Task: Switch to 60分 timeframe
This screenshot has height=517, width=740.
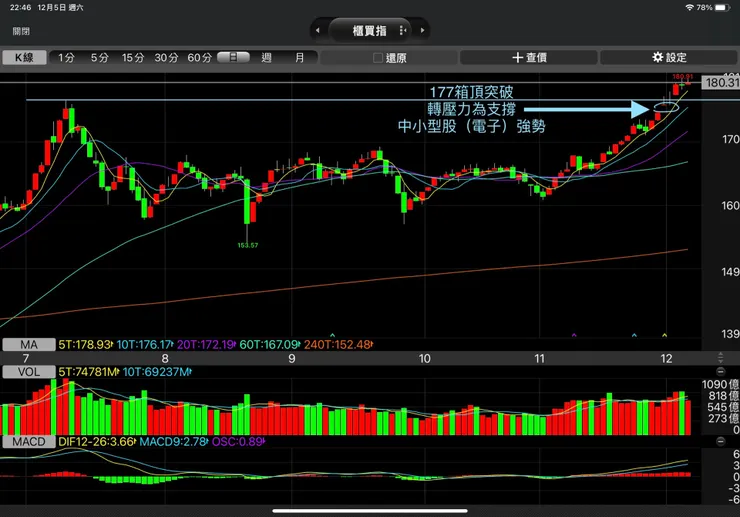Action: [x=200, y=58]
